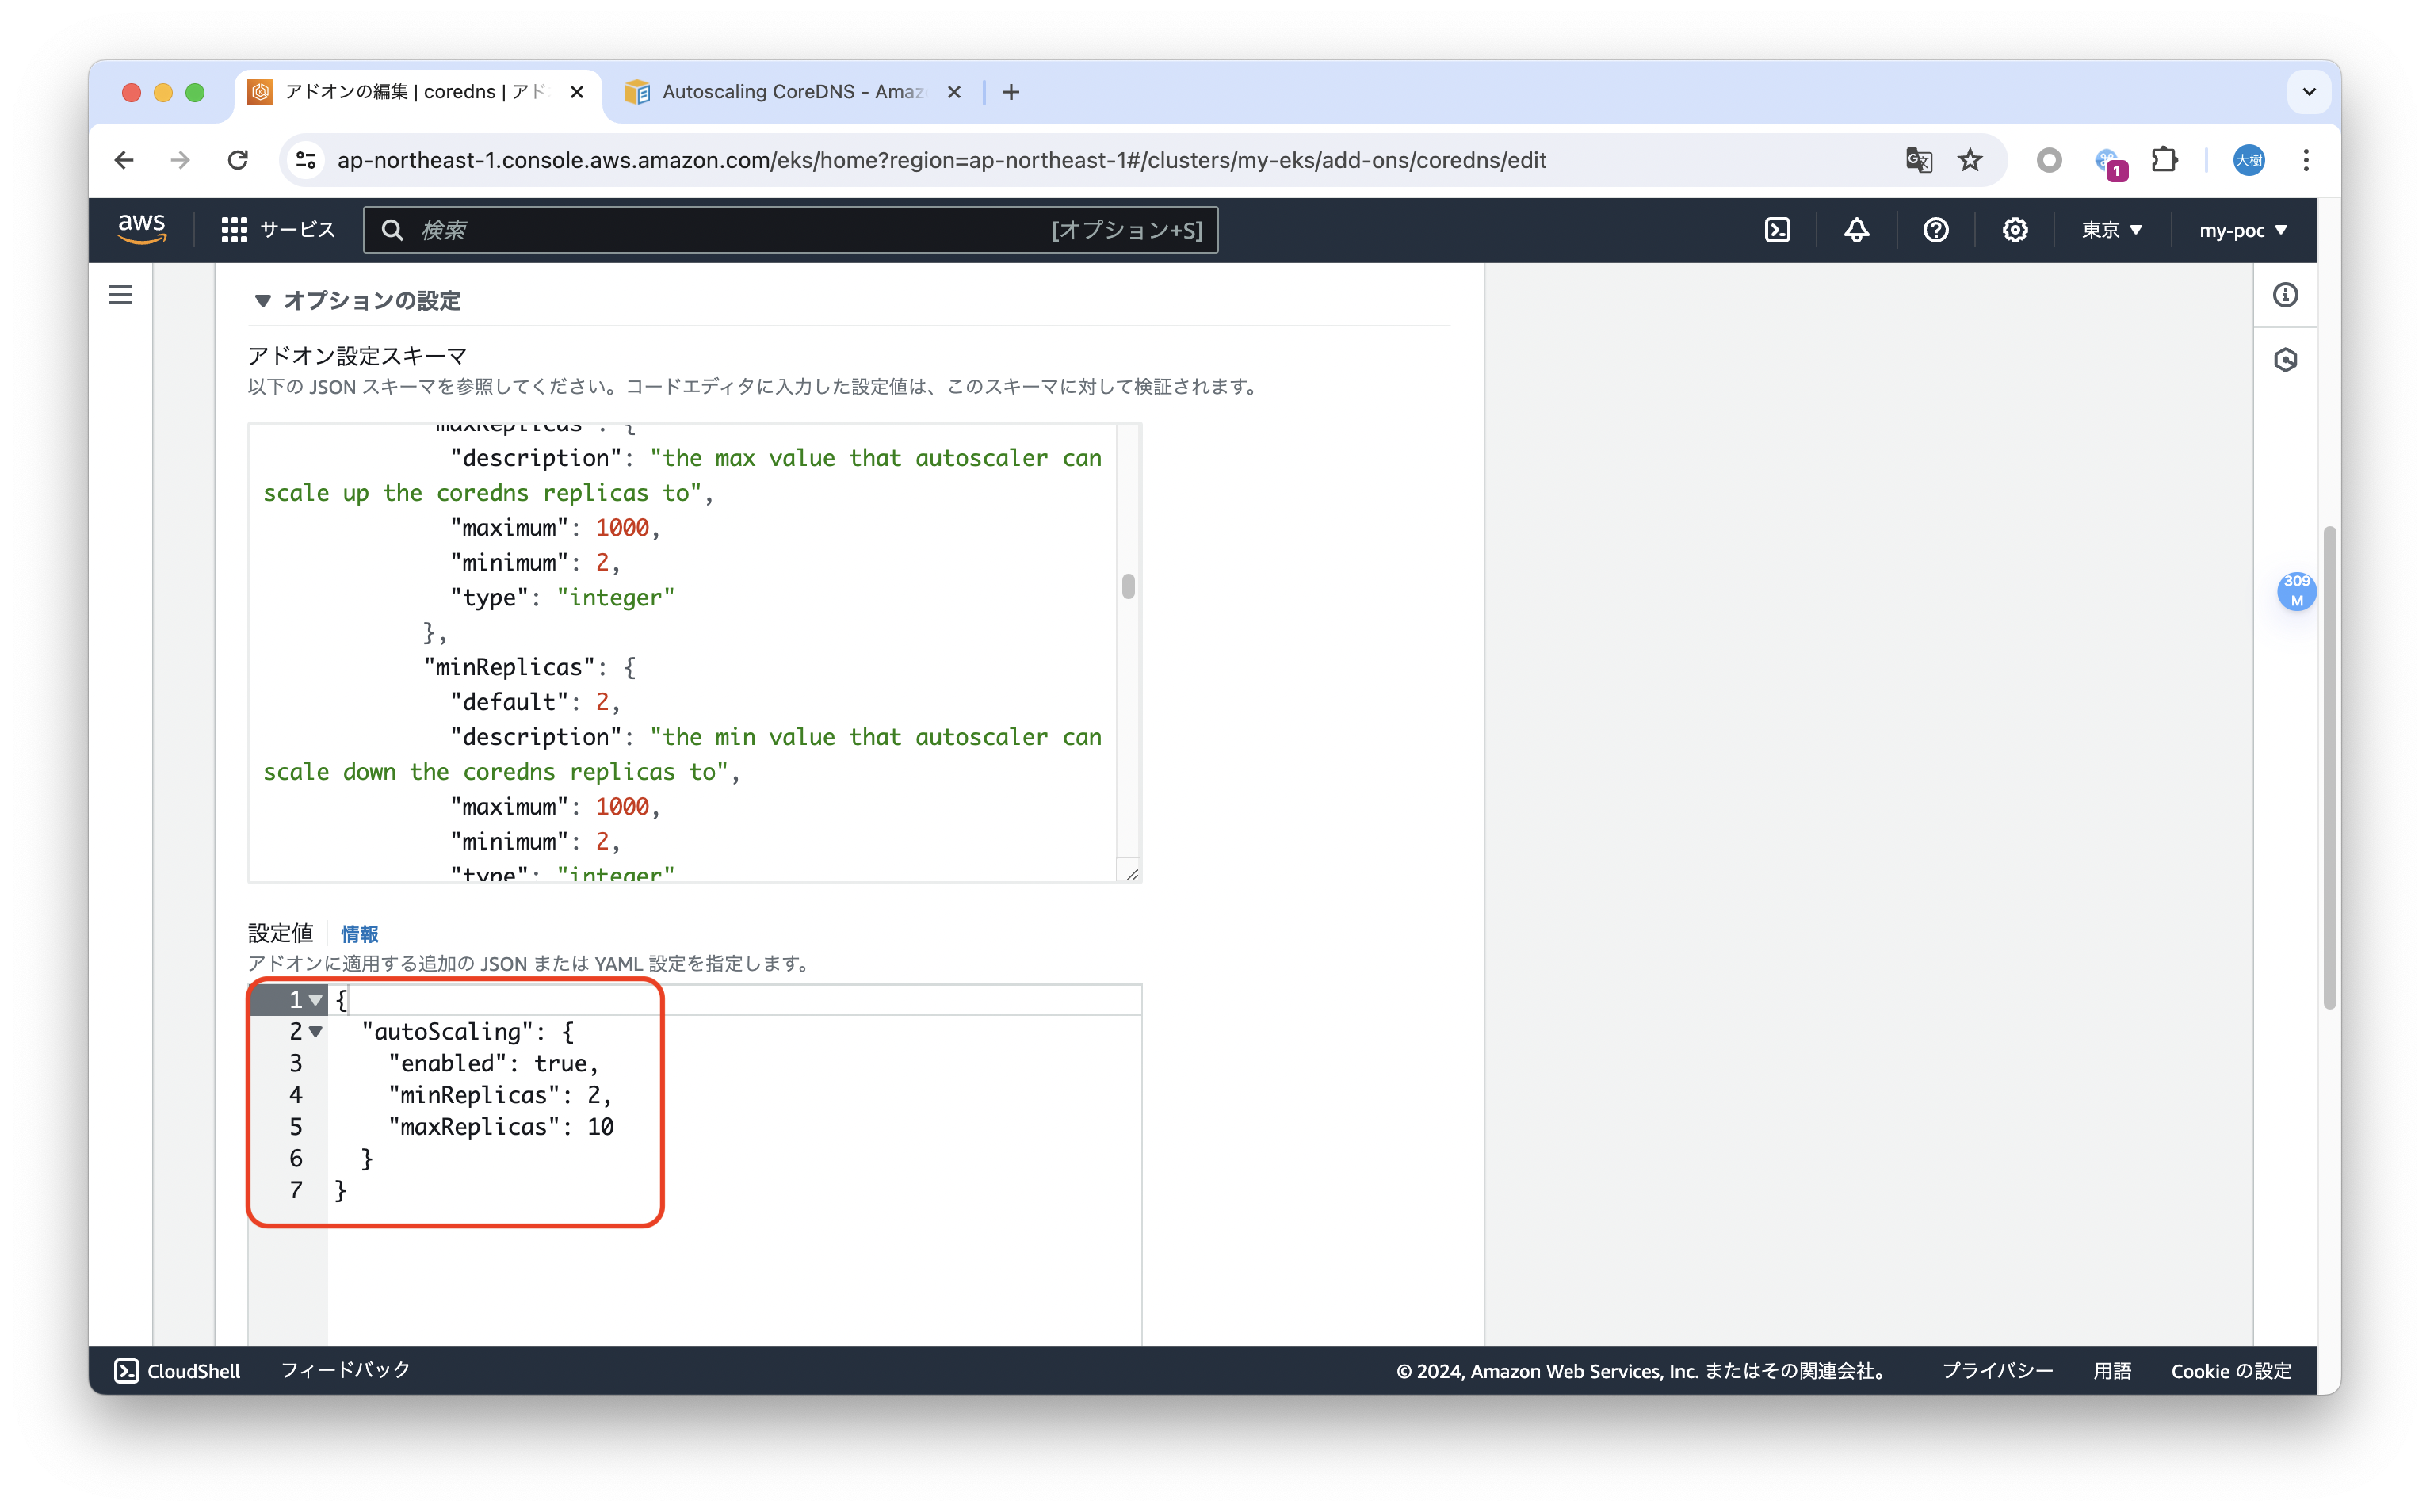Click the schema editor's vertical scrollbar

point(1129,585)
